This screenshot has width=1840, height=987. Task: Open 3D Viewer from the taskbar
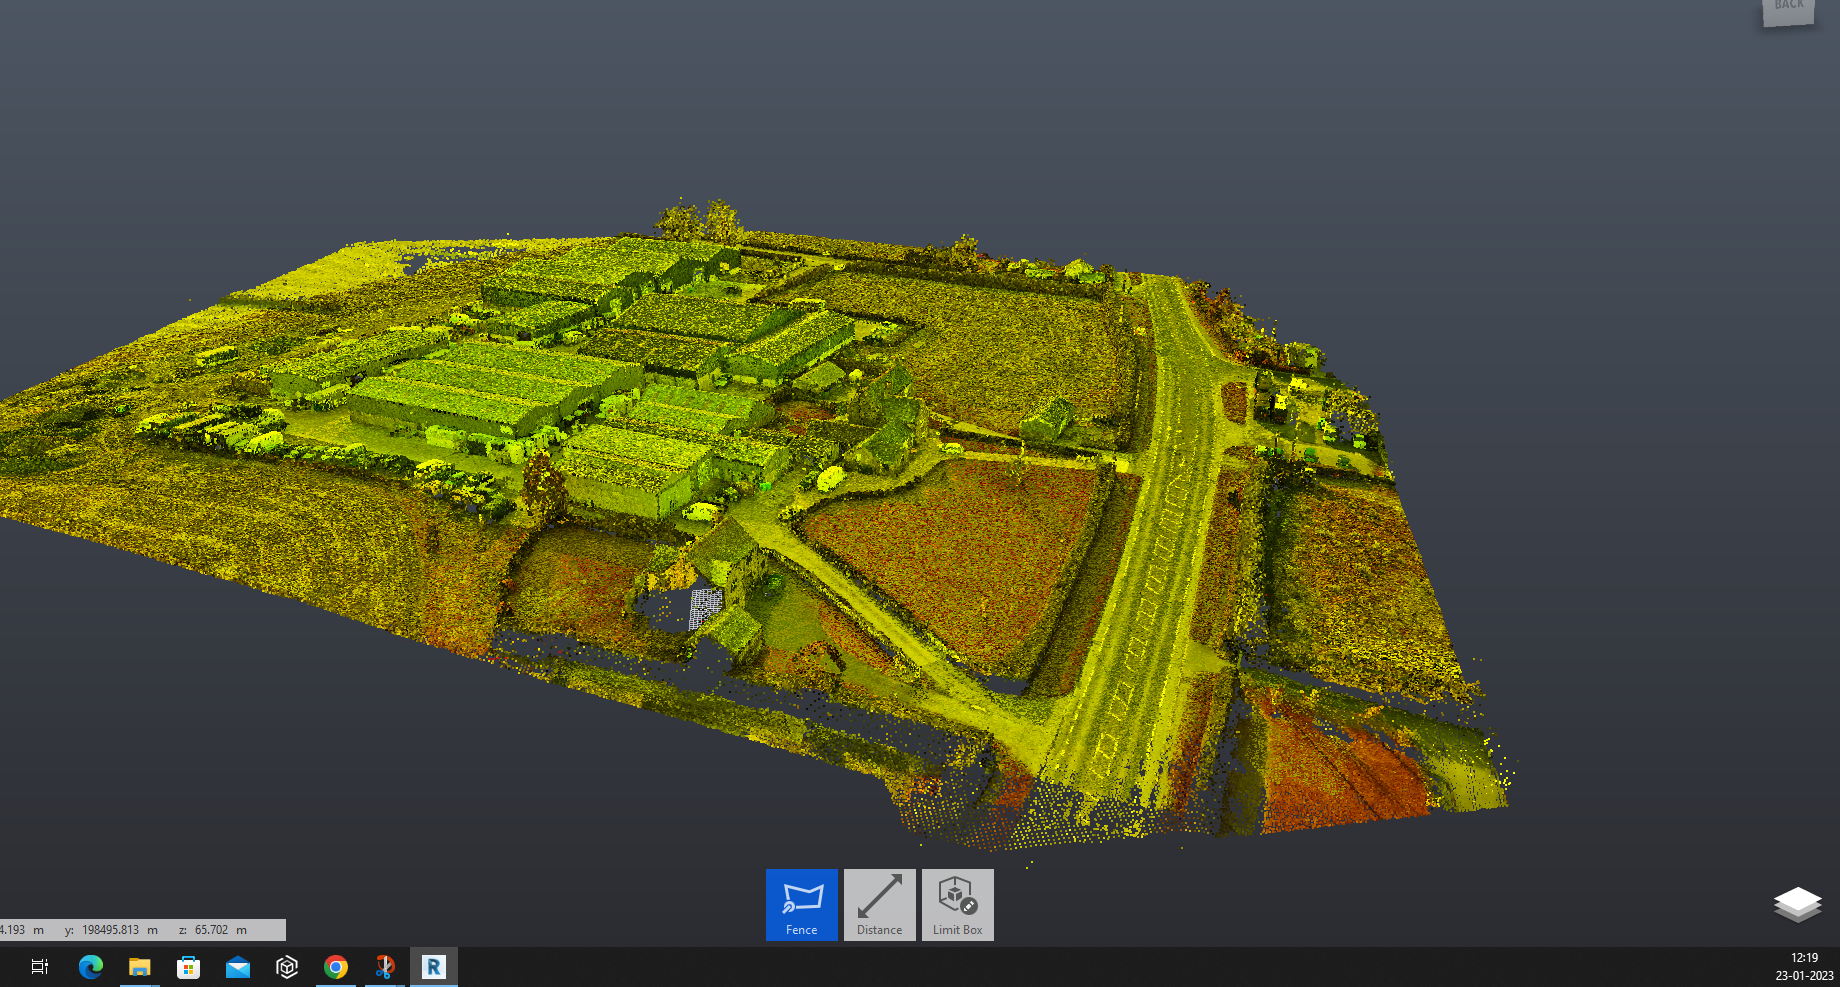(287, 966)
